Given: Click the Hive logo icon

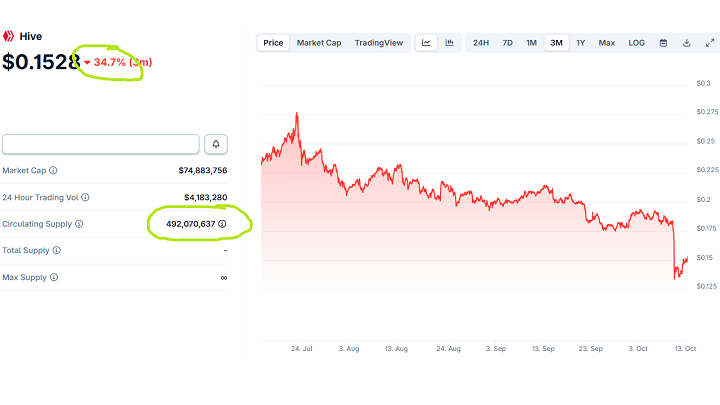Looking at the screenshot, I should tap(10, 36).
